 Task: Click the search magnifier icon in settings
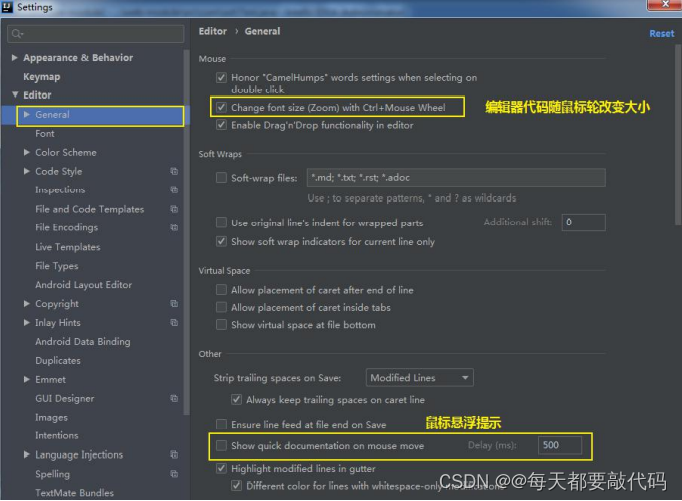pos(17,34)
